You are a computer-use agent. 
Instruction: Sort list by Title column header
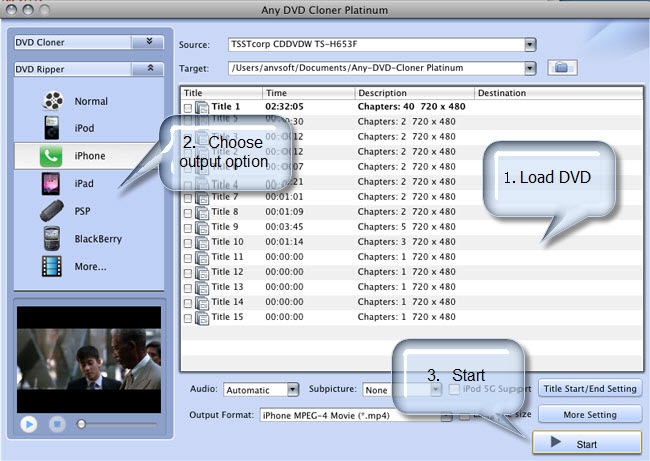click(221, 93)
